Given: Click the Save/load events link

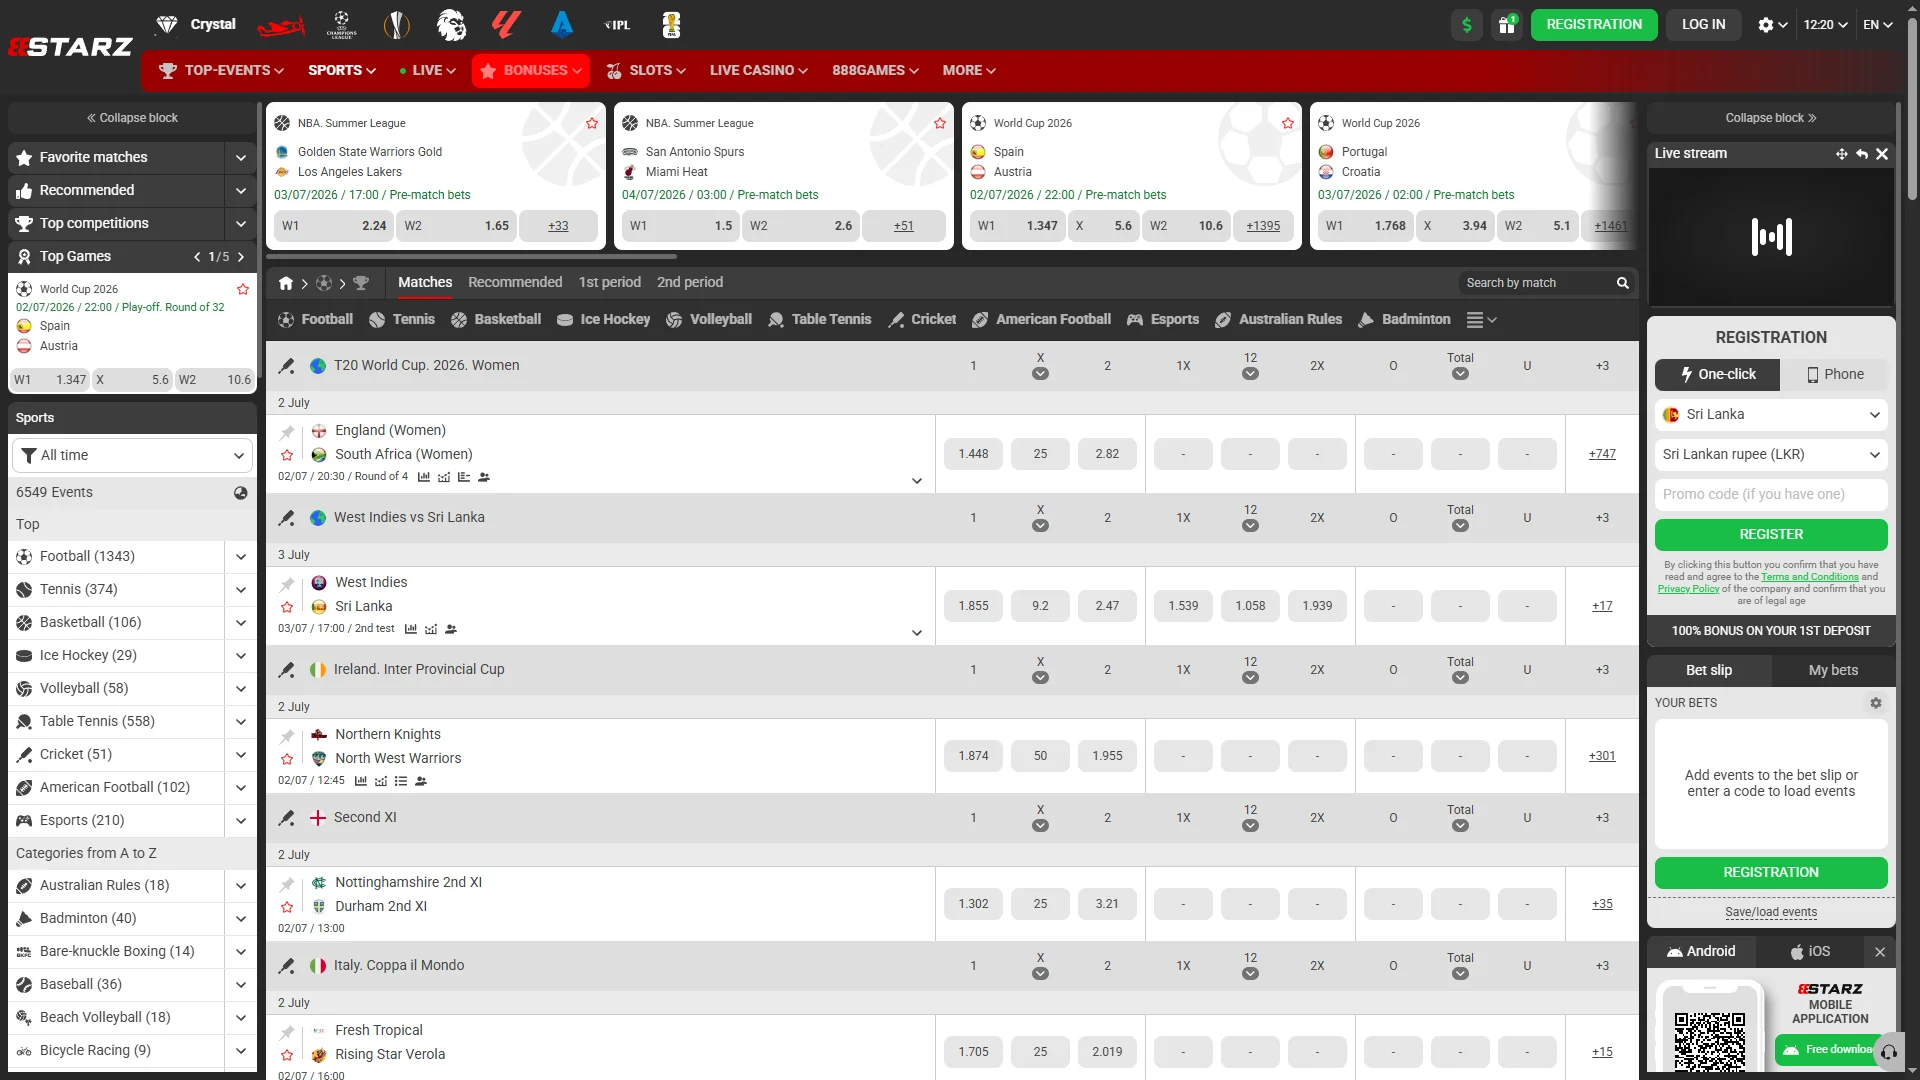Looking at the screenshot, I should [1771, 913].
